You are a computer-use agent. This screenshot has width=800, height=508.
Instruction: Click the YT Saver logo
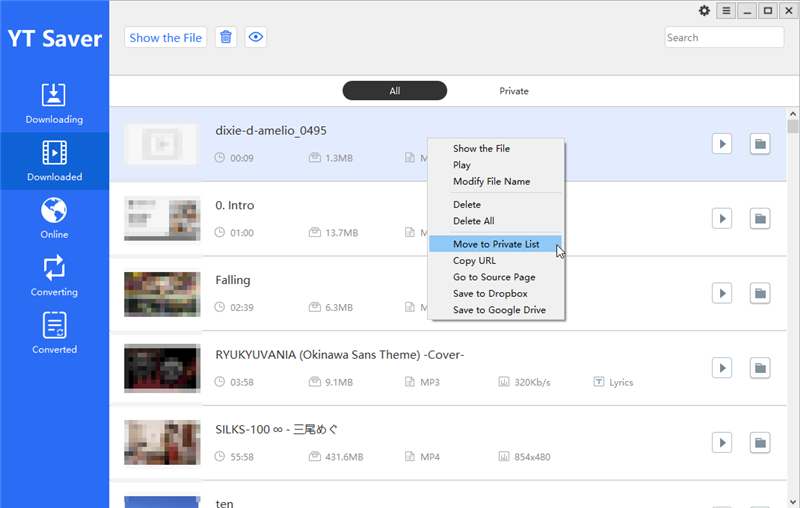[x=55, y=39]
